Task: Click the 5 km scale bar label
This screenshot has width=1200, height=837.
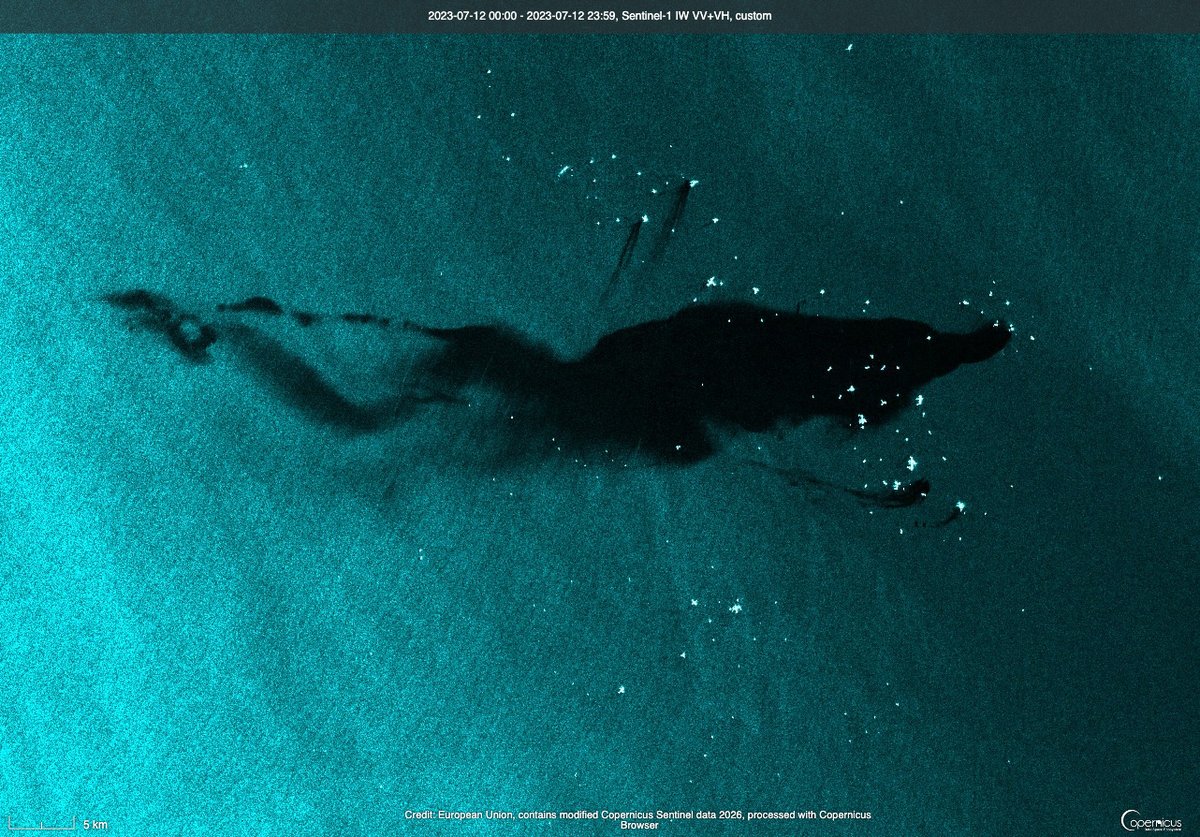Action: [95, 825]
